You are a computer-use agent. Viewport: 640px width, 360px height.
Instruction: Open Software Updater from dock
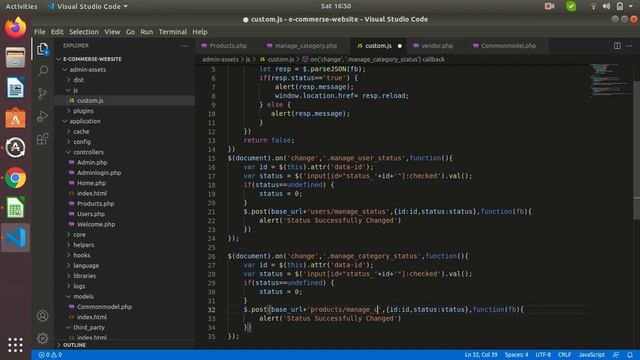point(16,148)
